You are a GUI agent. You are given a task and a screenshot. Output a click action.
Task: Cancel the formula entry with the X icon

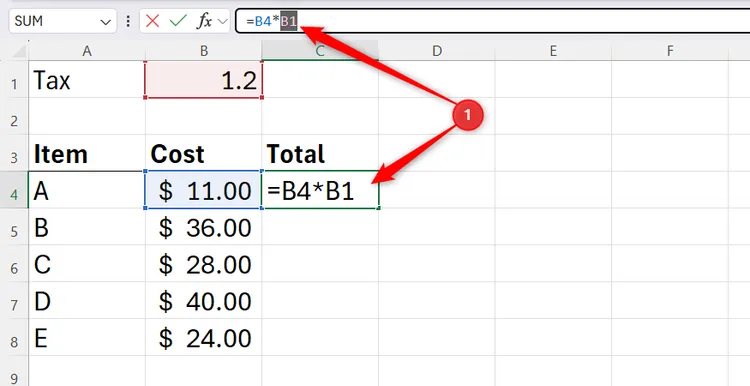[x=153, y=21]
